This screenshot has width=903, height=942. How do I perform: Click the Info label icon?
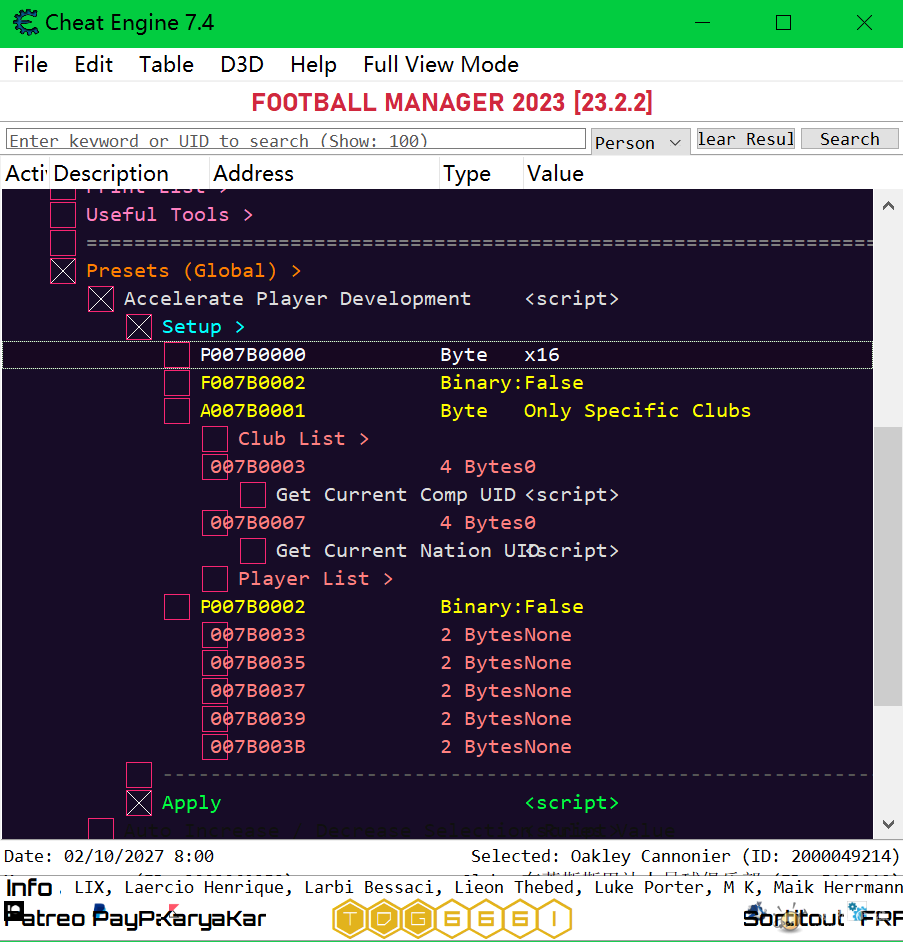30,888
